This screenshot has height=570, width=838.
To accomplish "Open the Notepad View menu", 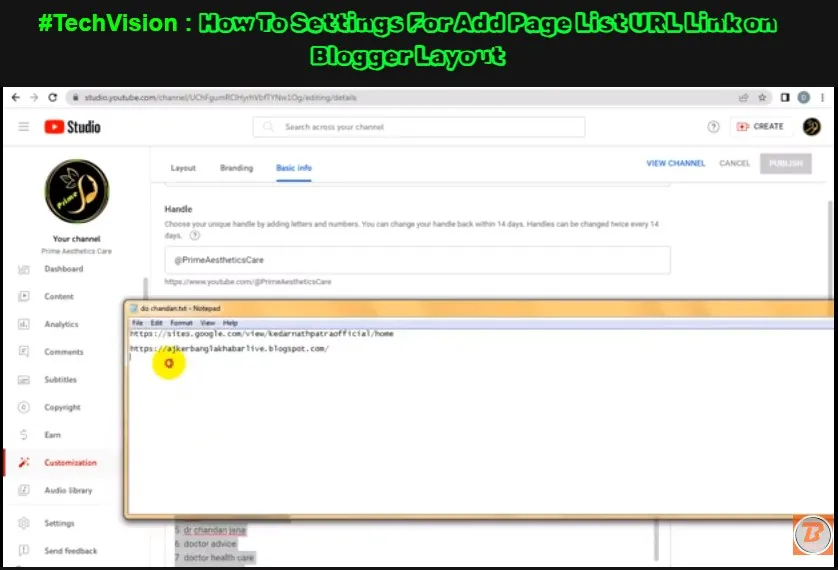I will coord(207,323).
